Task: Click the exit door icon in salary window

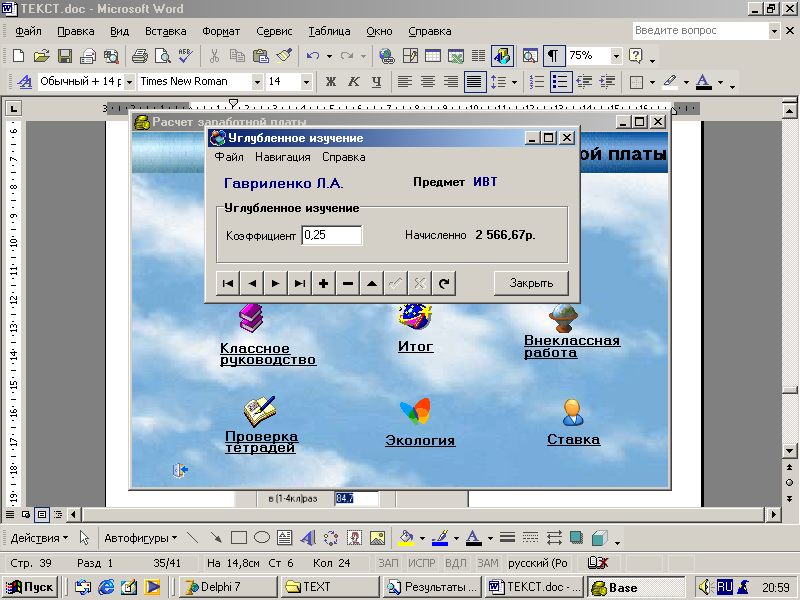Action: [180, 470]
